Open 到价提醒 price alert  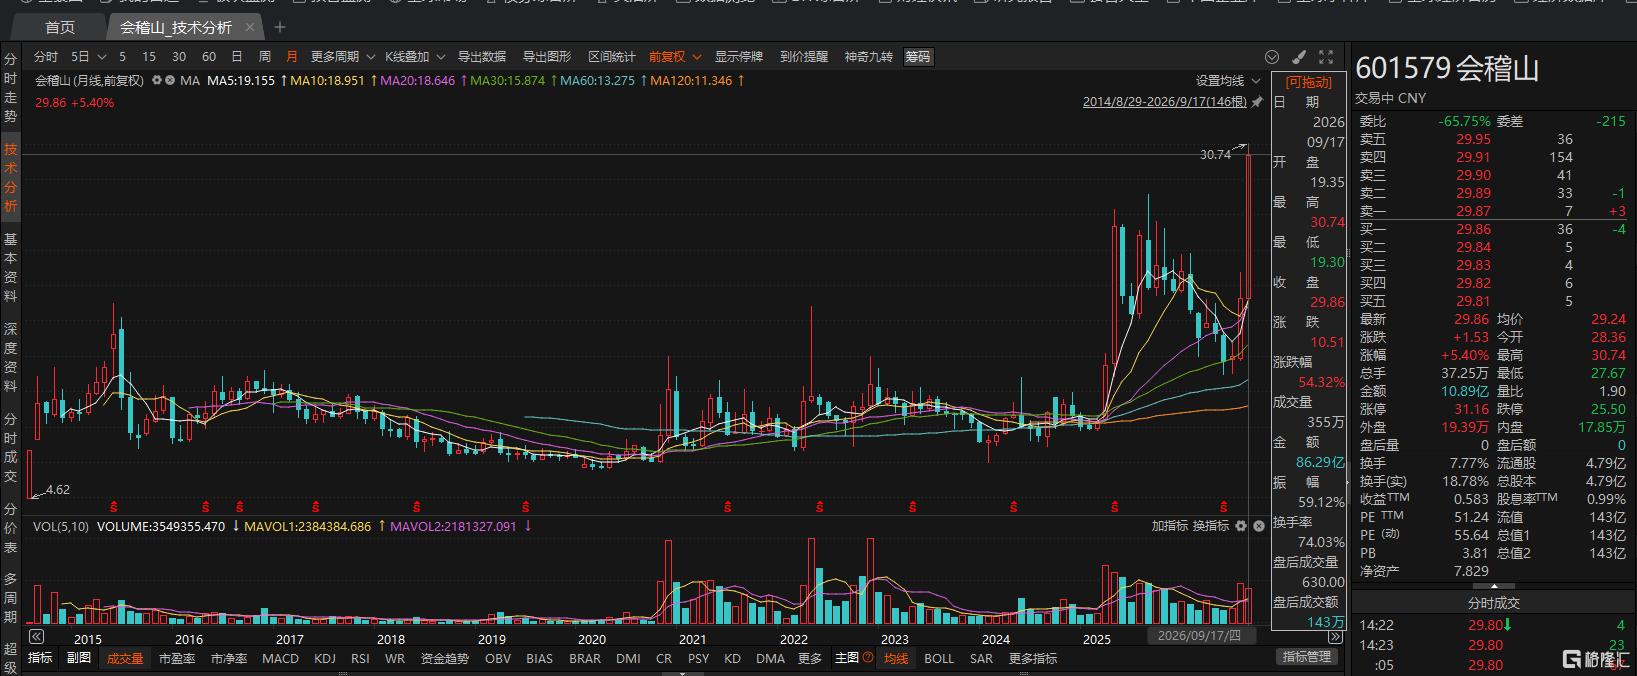coord(804,57)
